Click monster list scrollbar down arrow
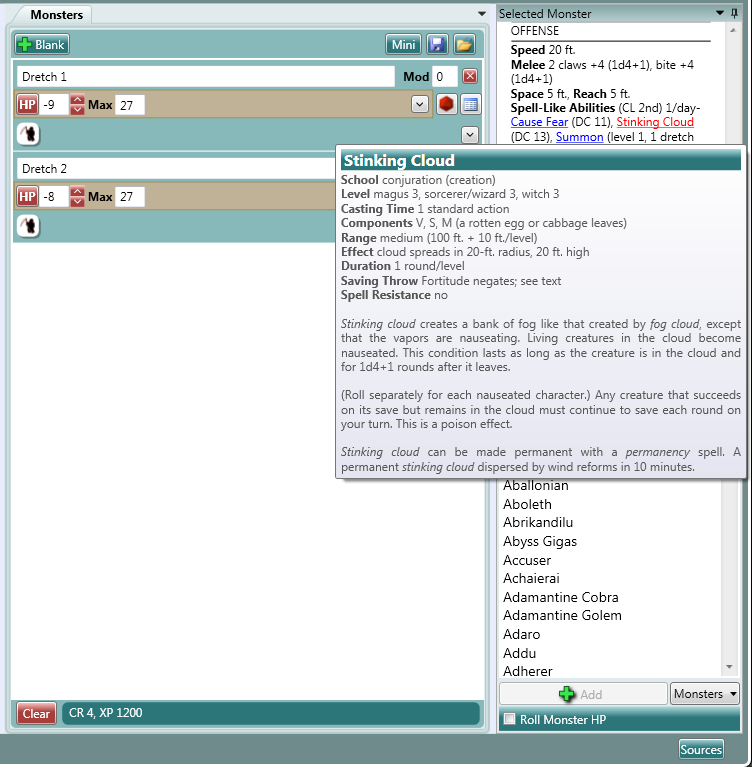This screenshot has width=752, height=767. pyautogui.click(x=729, y=667)
